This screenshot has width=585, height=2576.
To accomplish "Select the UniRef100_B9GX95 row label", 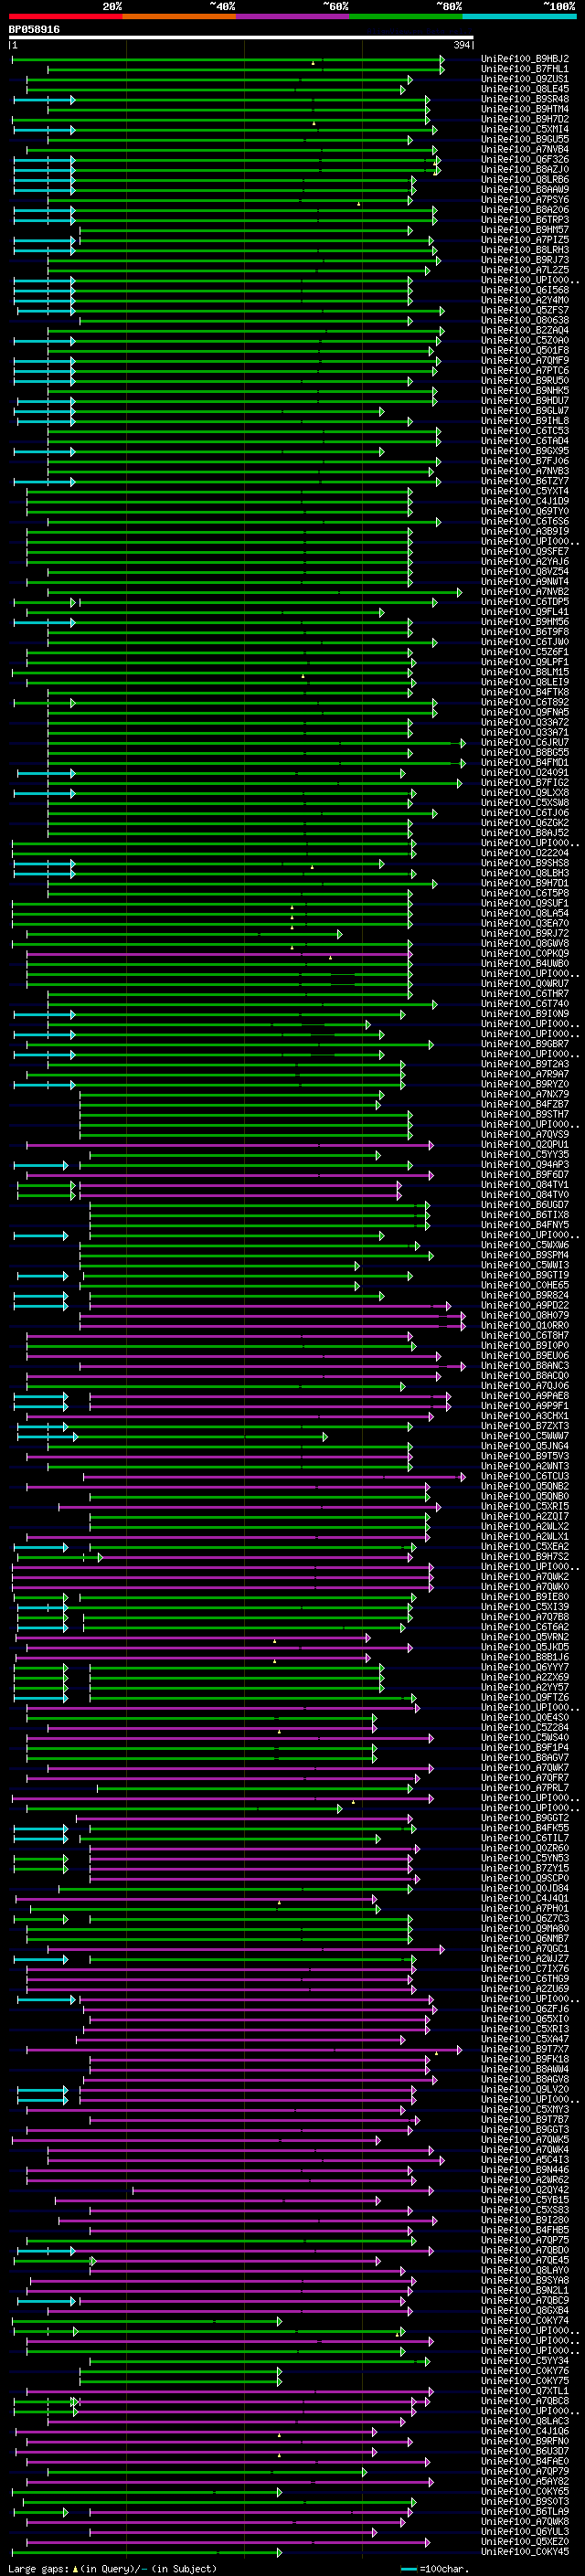I will [525, 451].
